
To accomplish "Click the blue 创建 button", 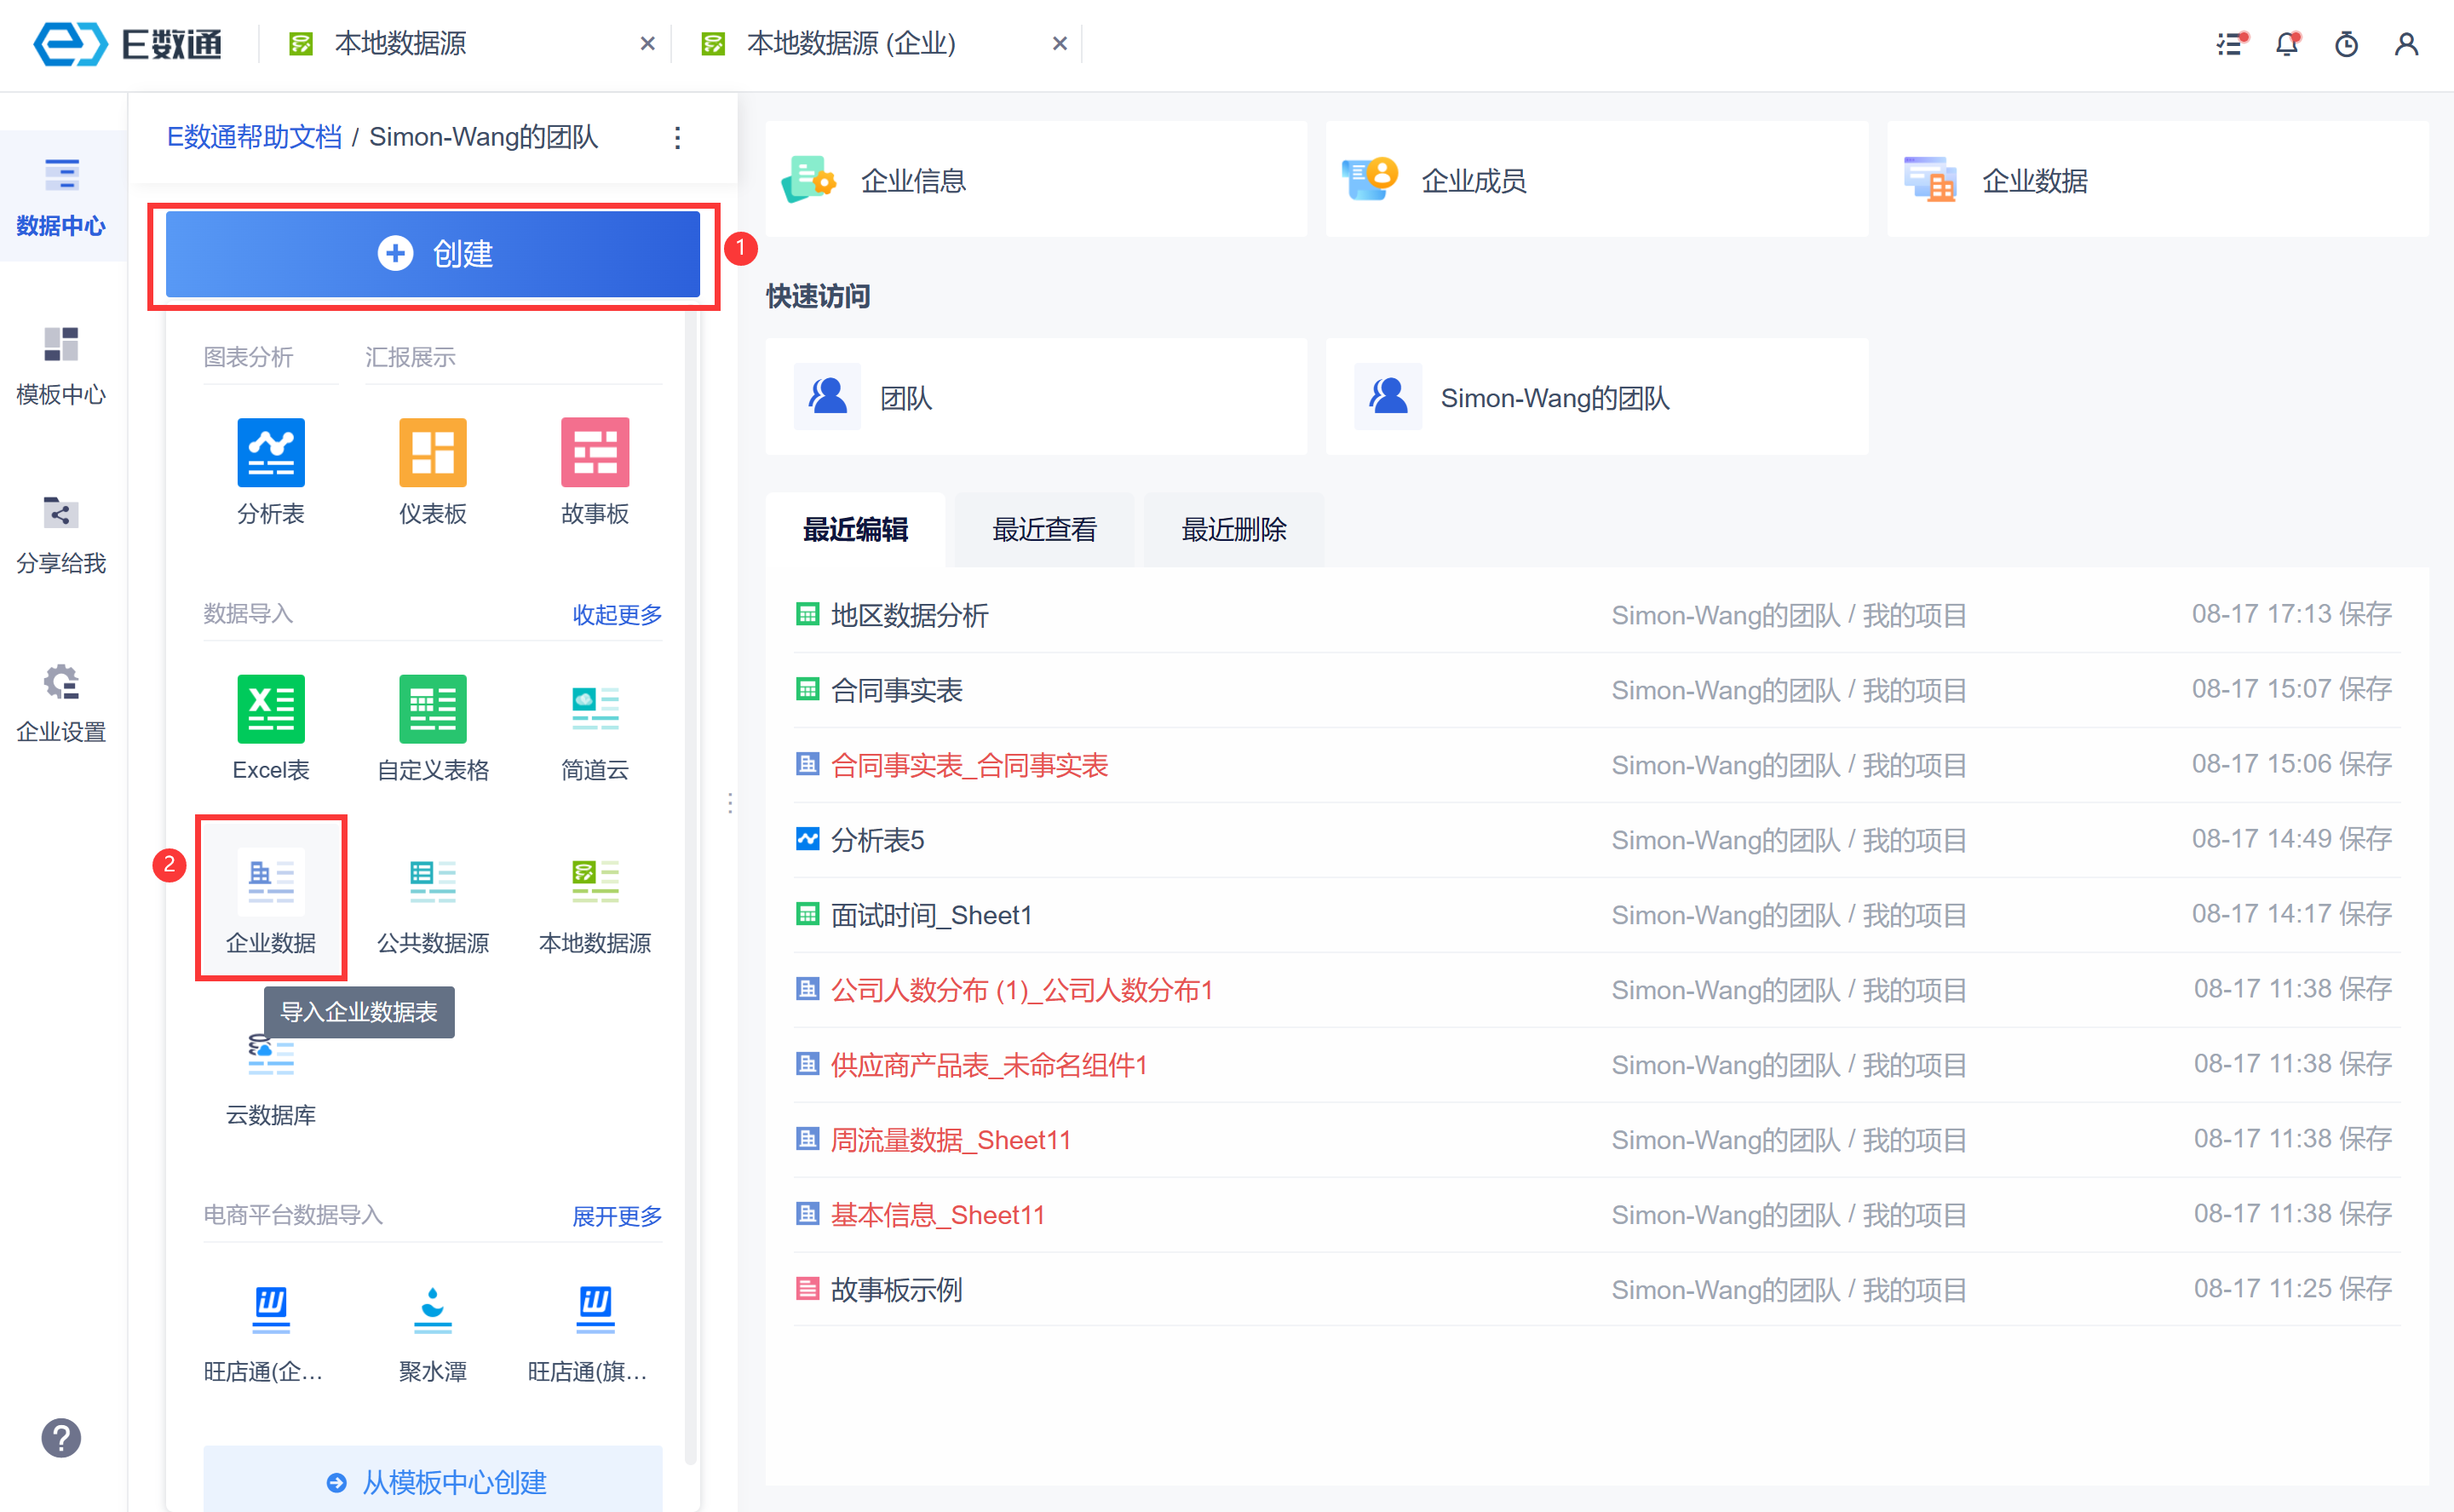I will click(432, 254).
